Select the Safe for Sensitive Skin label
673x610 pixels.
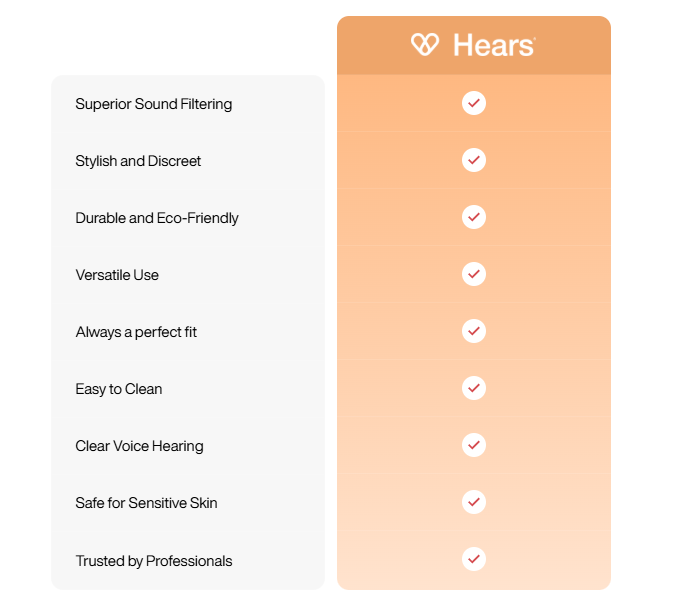pos(146,503)
